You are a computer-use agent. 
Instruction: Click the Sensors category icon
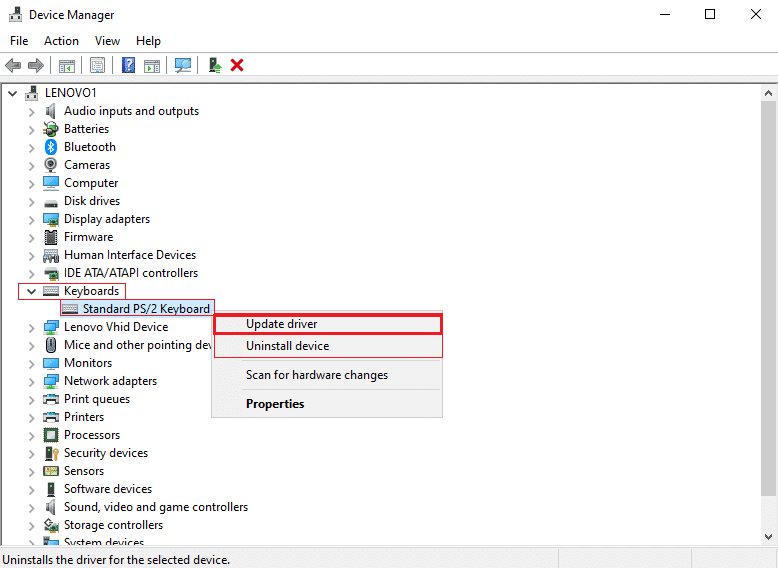51,471
